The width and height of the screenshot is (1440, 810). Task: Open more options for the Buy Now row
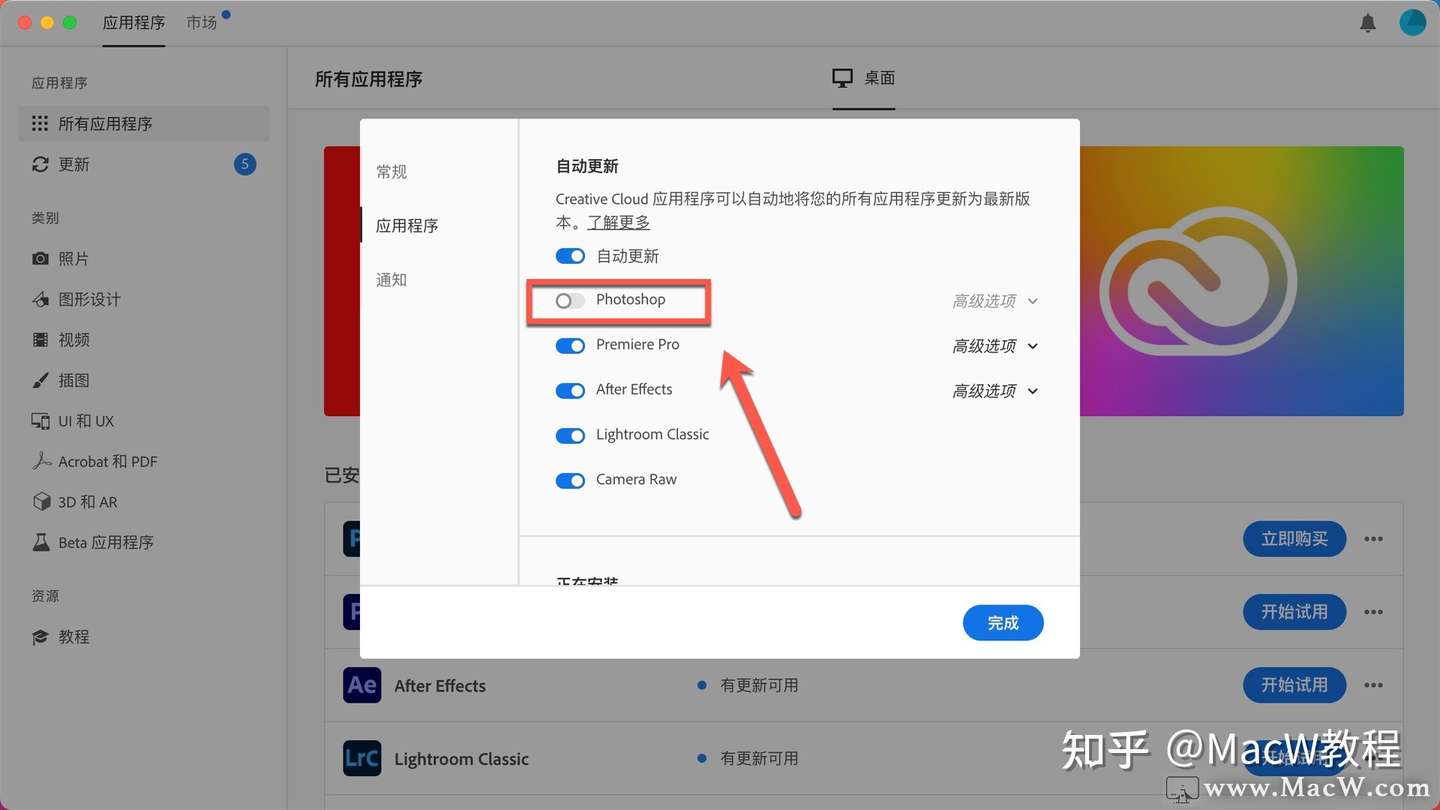tap(1374, 539)
